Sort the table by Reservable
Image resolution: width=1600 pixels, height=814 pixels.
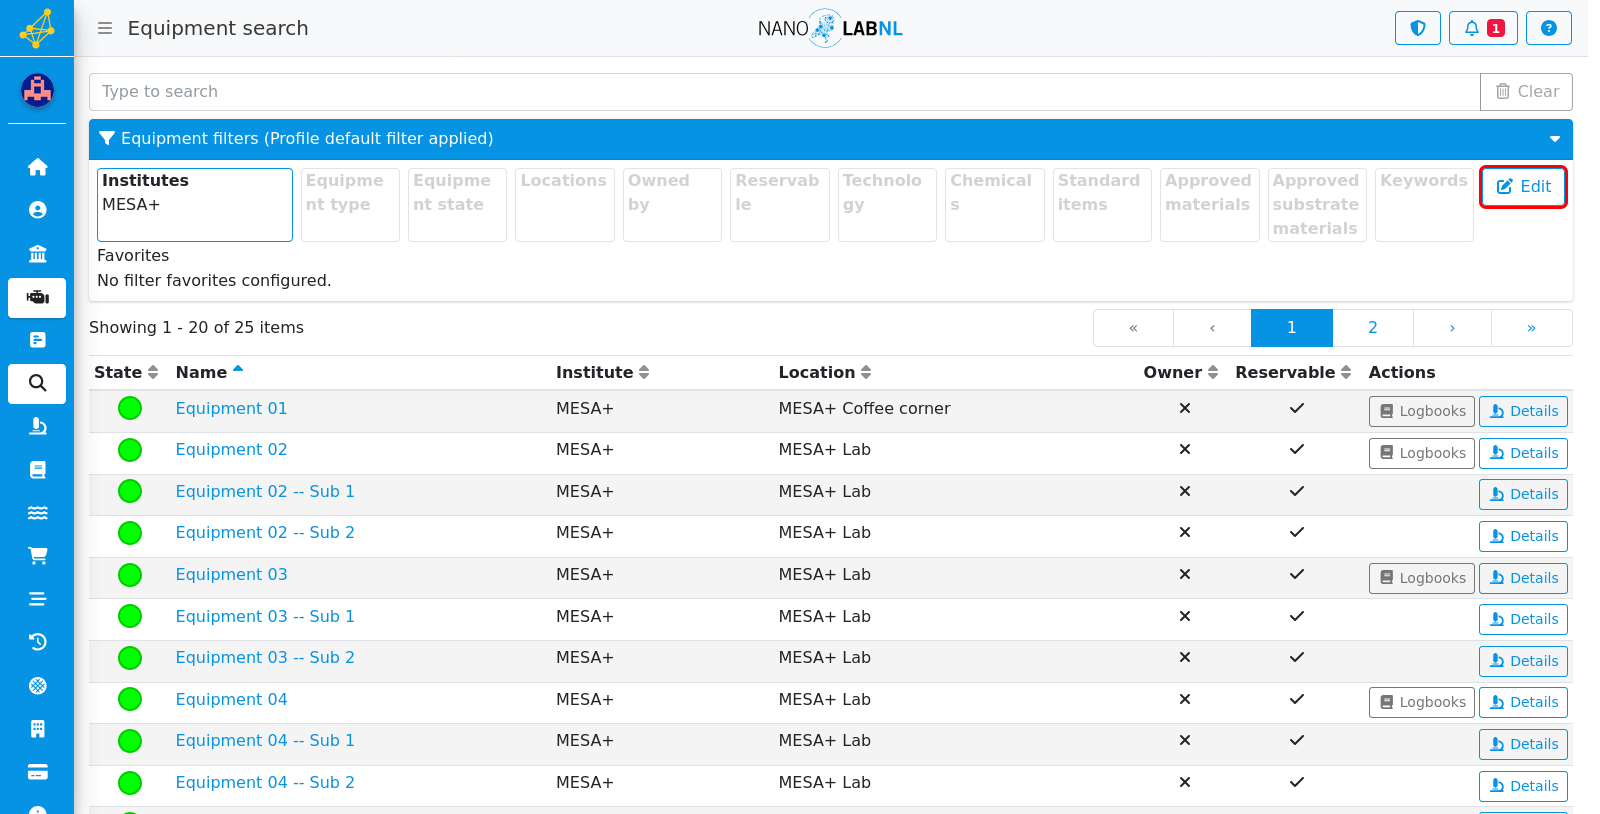[1293, 372]
